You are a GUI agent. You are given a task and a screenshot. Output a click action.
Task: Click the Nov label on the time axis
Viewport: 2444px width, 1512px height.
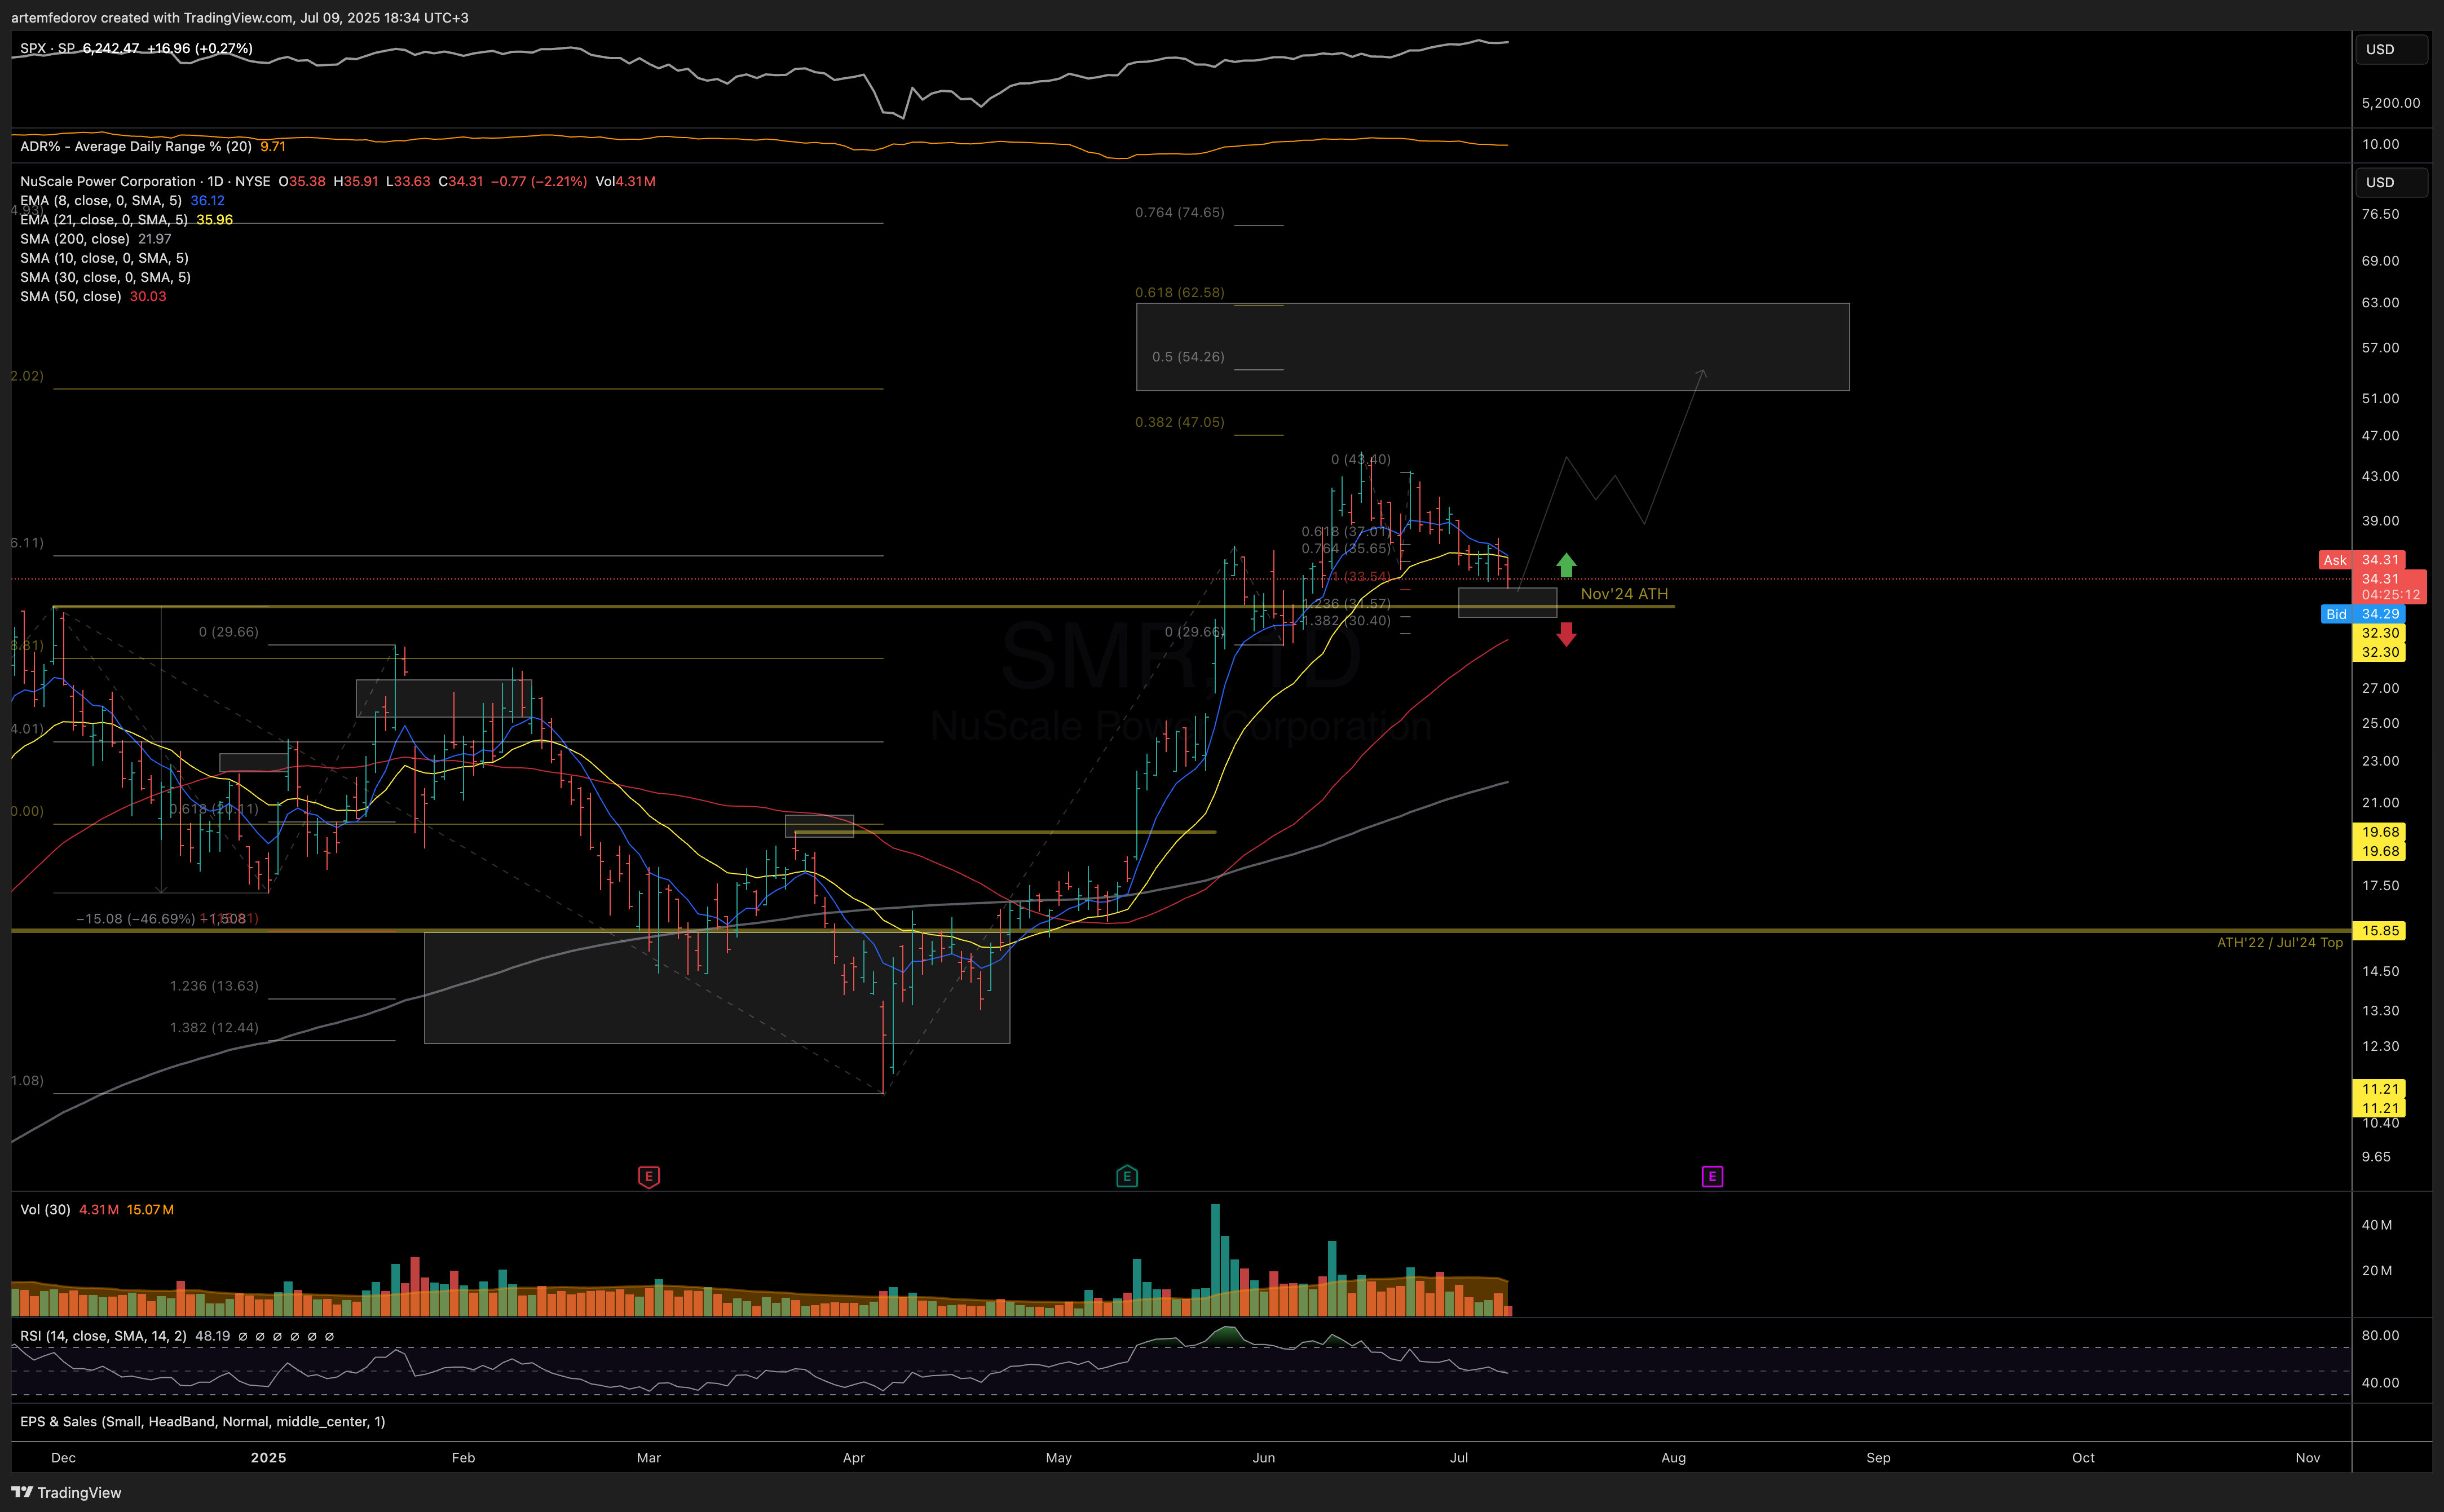pos(2307,1457)
